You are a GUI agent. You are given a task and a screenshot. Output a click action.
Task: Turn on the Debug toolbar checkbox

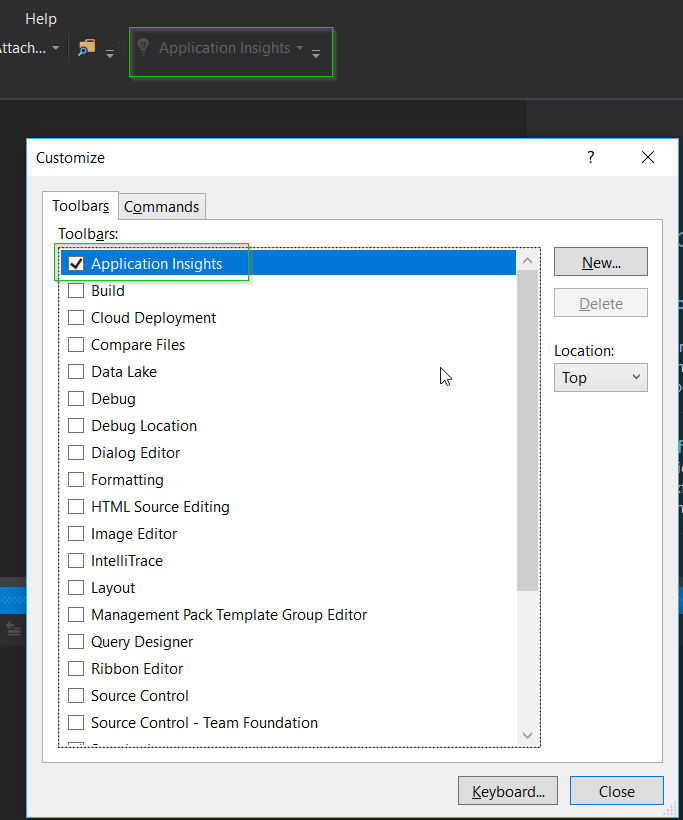(76, 398)
